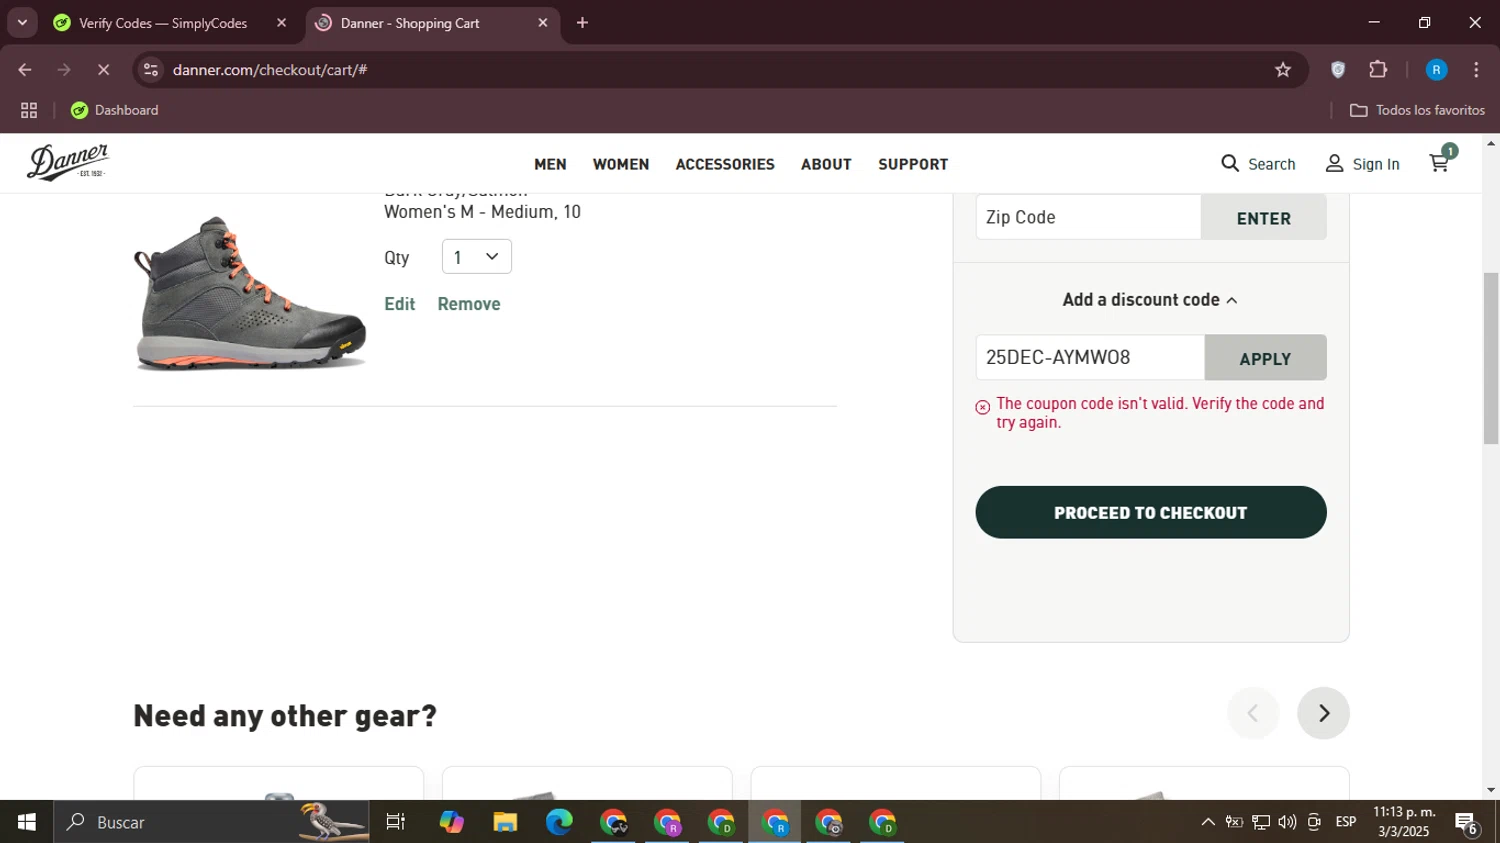The image size is (1500, 843).
Task: Open Task View on the taskbar
Action: pos(396,822)
